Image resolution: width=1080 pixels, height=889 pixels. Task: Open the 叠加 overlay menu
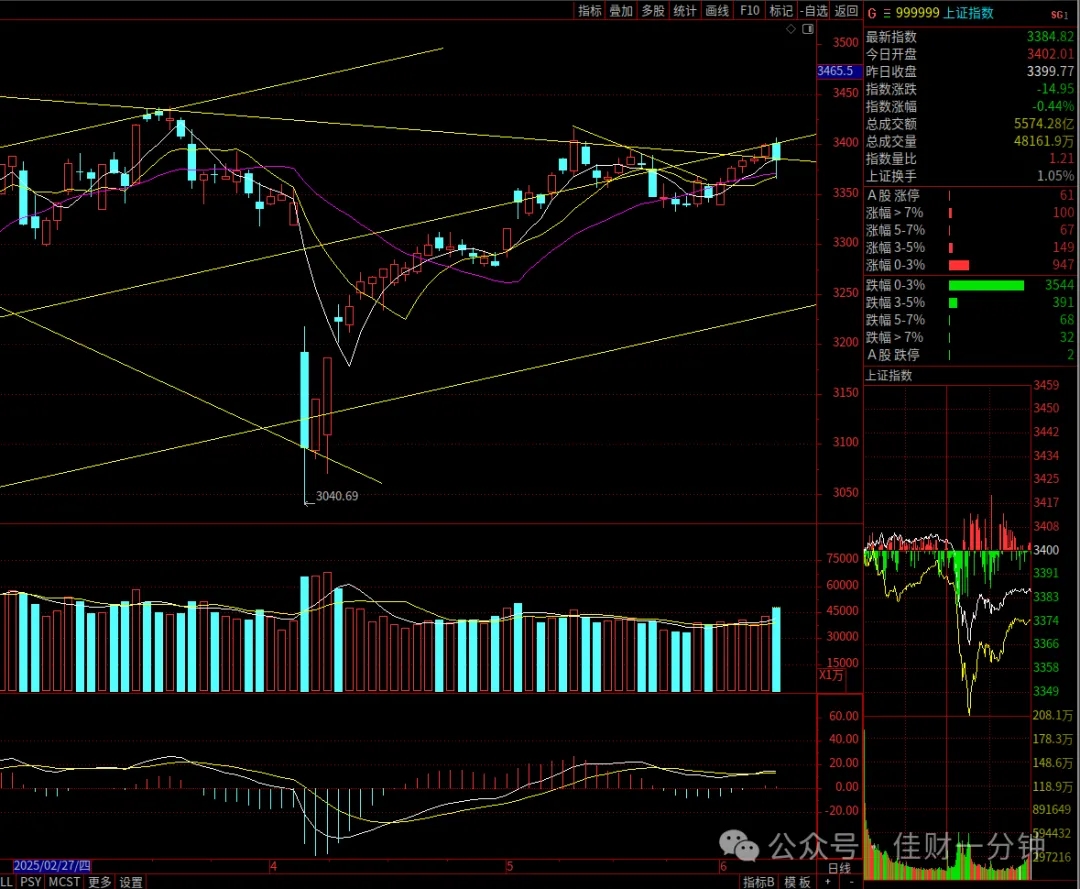point(621,10)
